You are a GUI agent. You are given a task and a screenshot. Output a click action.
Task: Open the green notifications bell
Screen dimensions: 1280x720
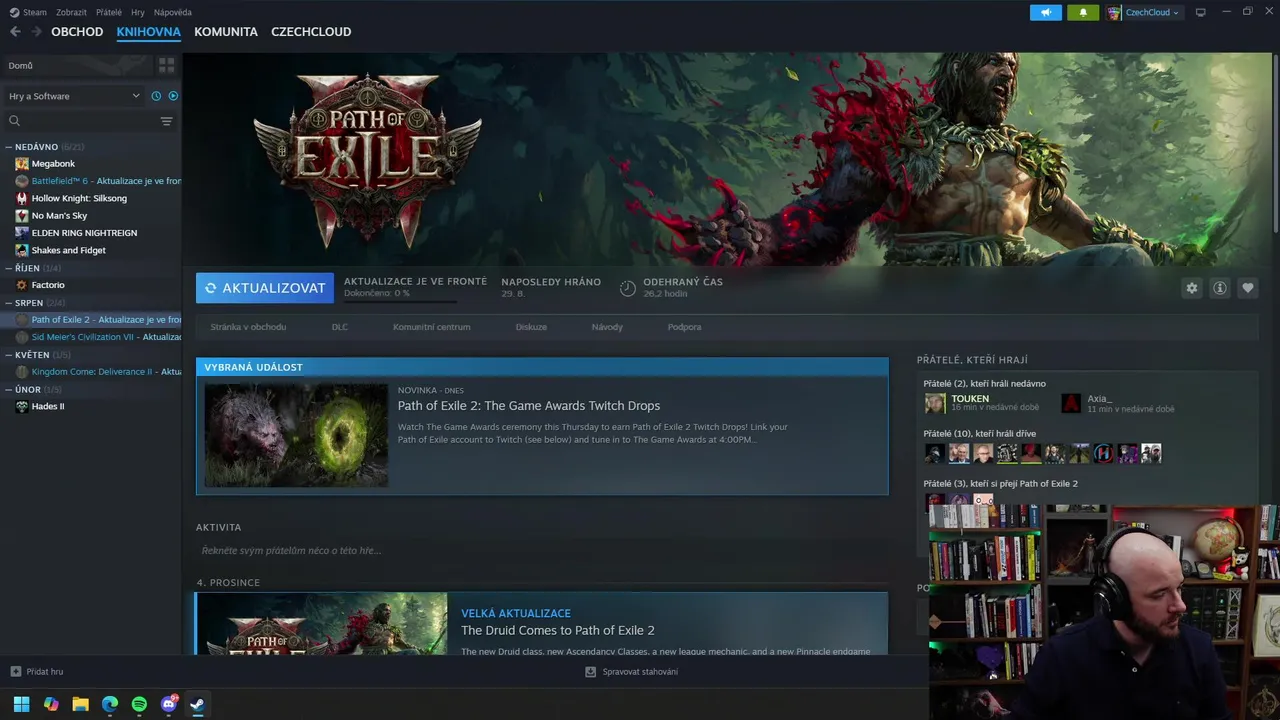point(1082,12)
